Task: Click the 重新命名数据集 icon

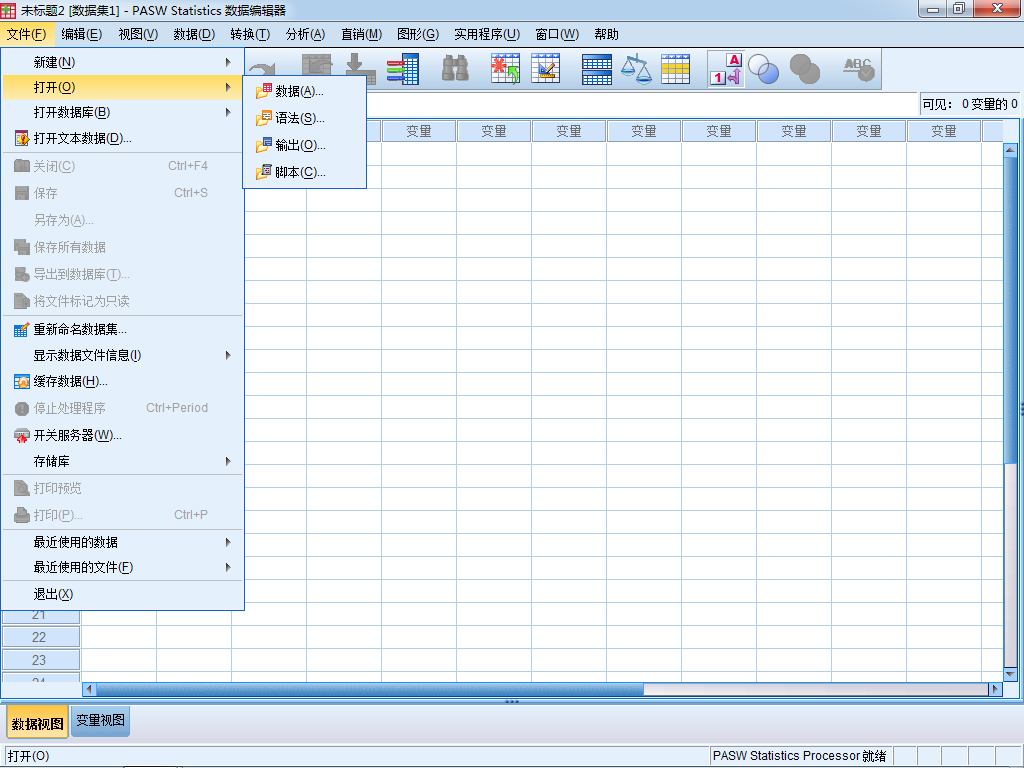Action: (22, 329)
